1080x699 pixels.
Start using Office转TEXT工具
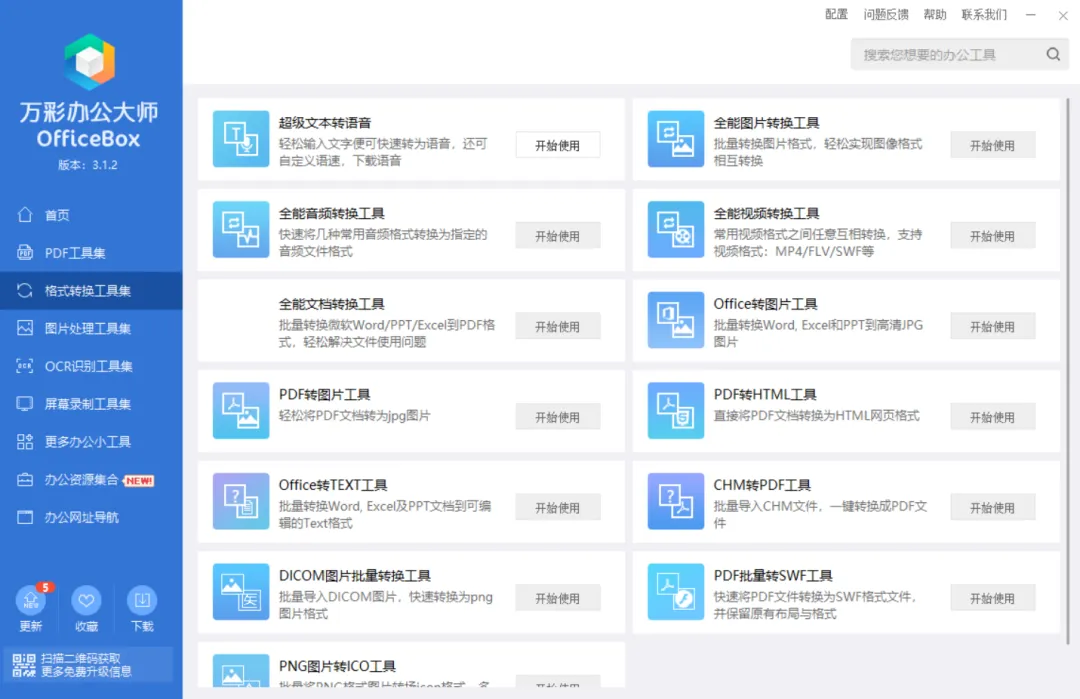(557, 508)
